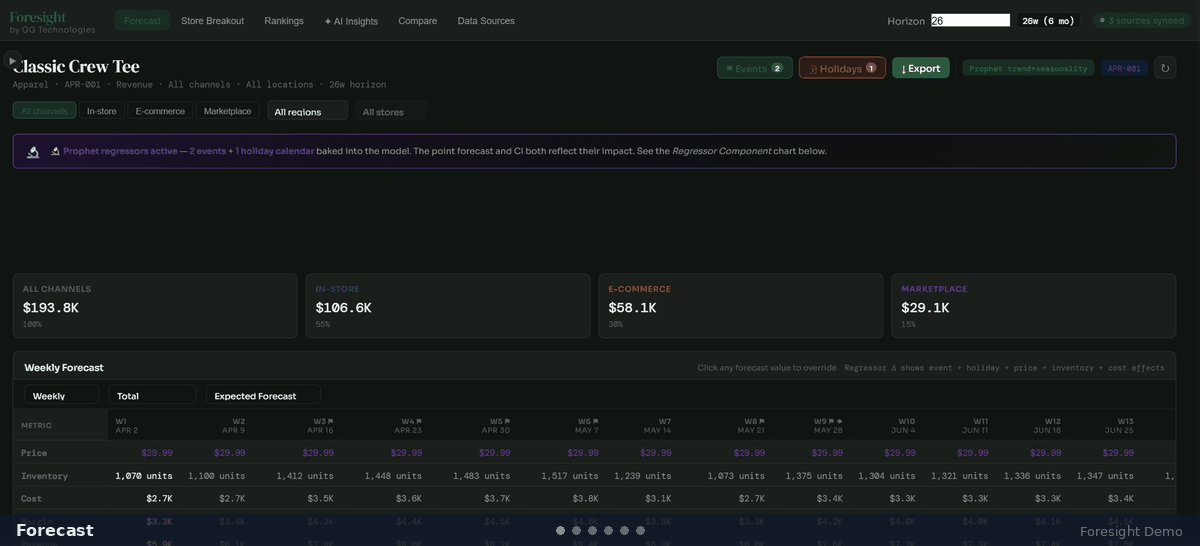Click the 2 events link in banner

pyautogui.click(x=207, y=151)
